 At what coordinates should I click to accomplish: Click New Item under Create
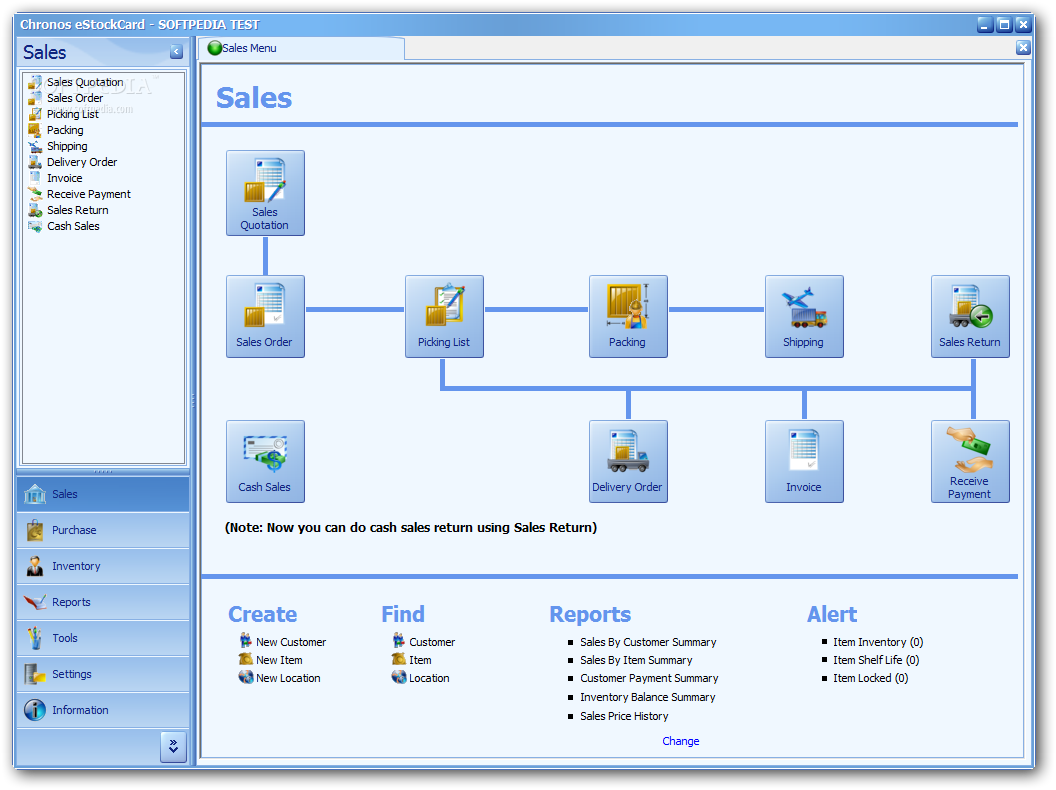coord(279,661)
